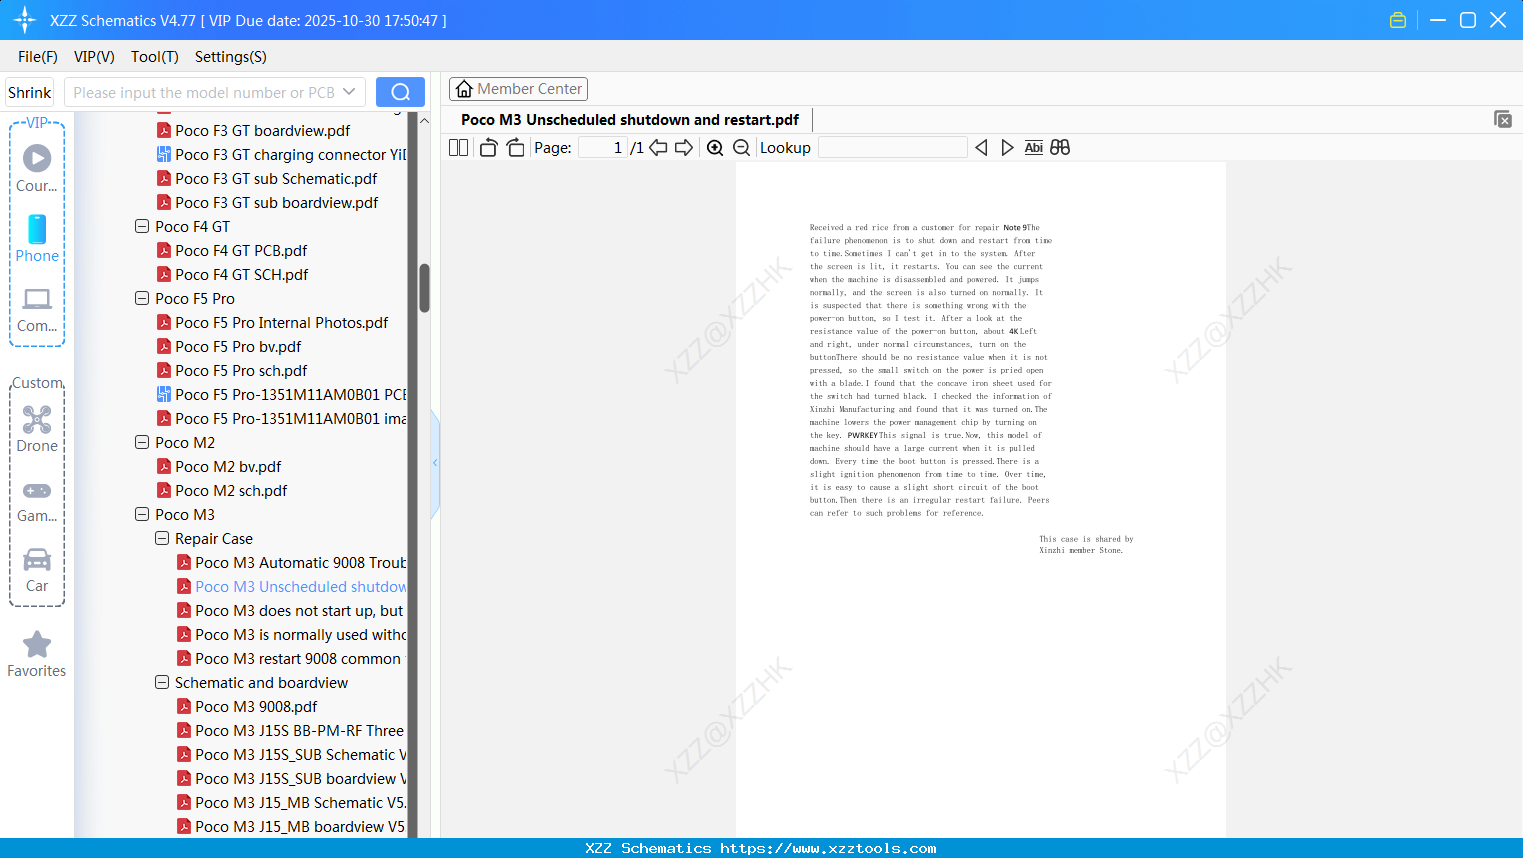
Task: Rotate the PDF page clockwise
Action: 516,148
